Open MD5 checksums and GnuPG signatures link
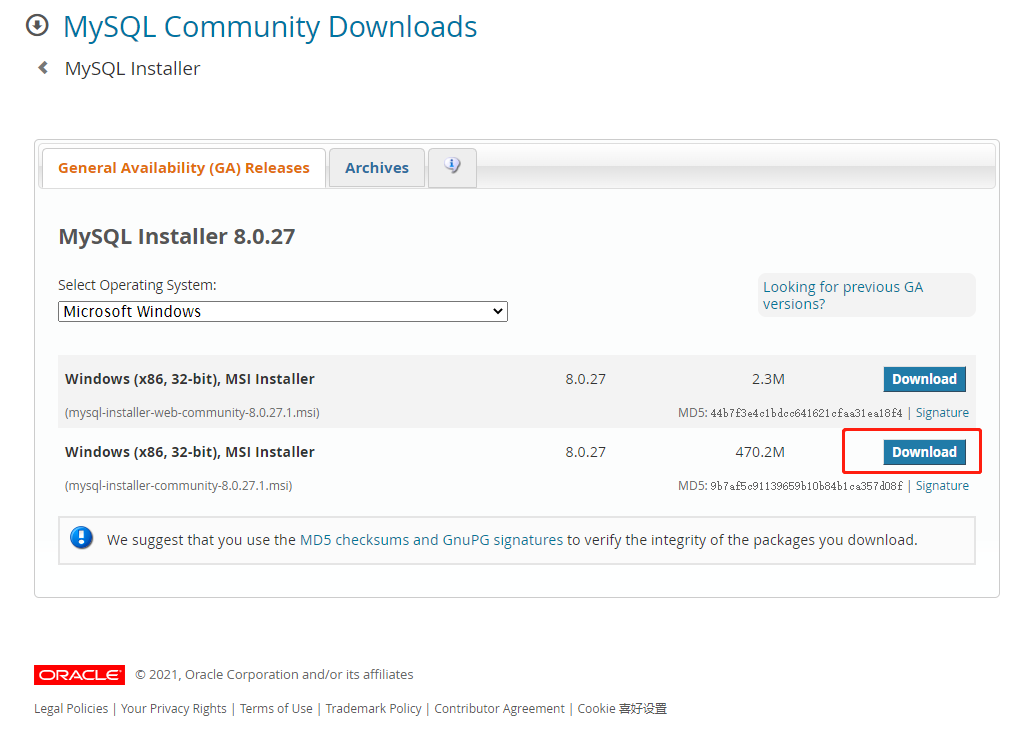Image resolution: width=1020 pixels, height=737 pixels. 431,540
